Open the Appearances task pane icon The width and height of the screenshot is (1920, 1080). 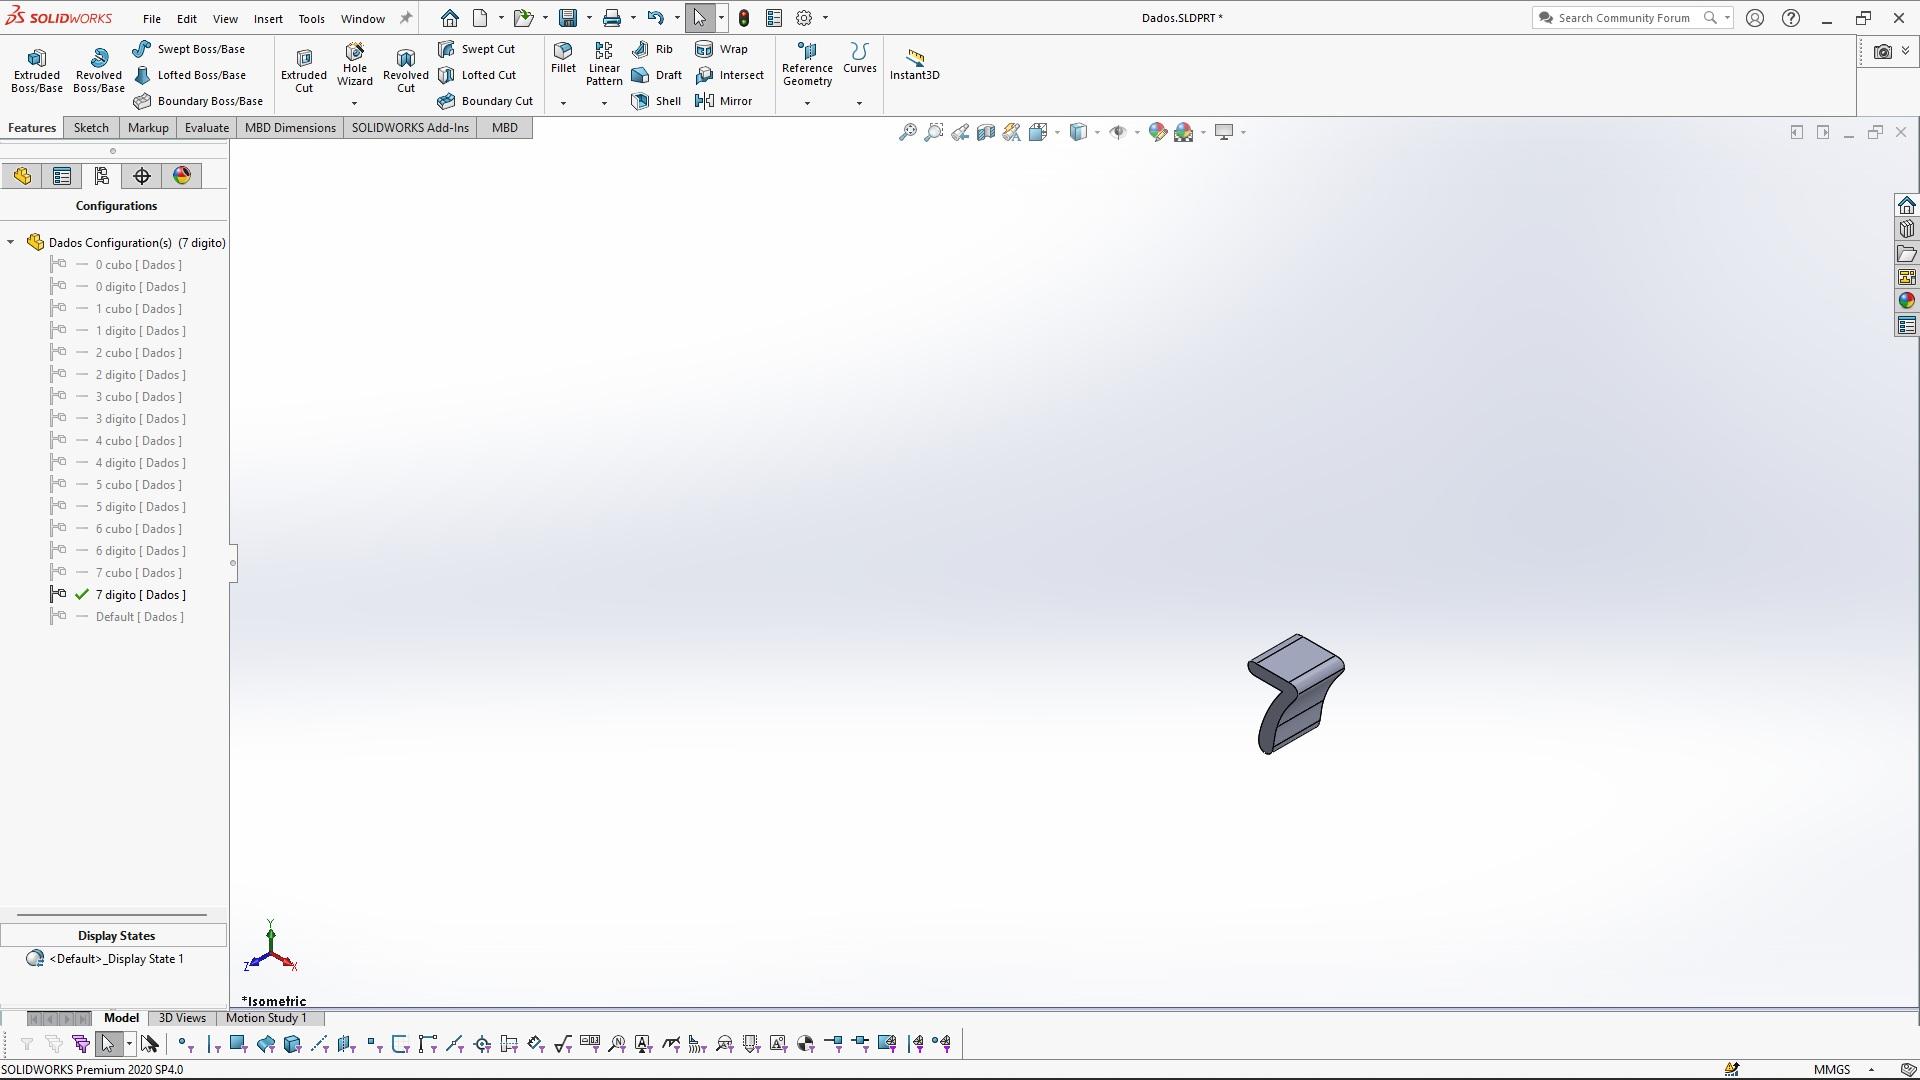coord(1906,301)
